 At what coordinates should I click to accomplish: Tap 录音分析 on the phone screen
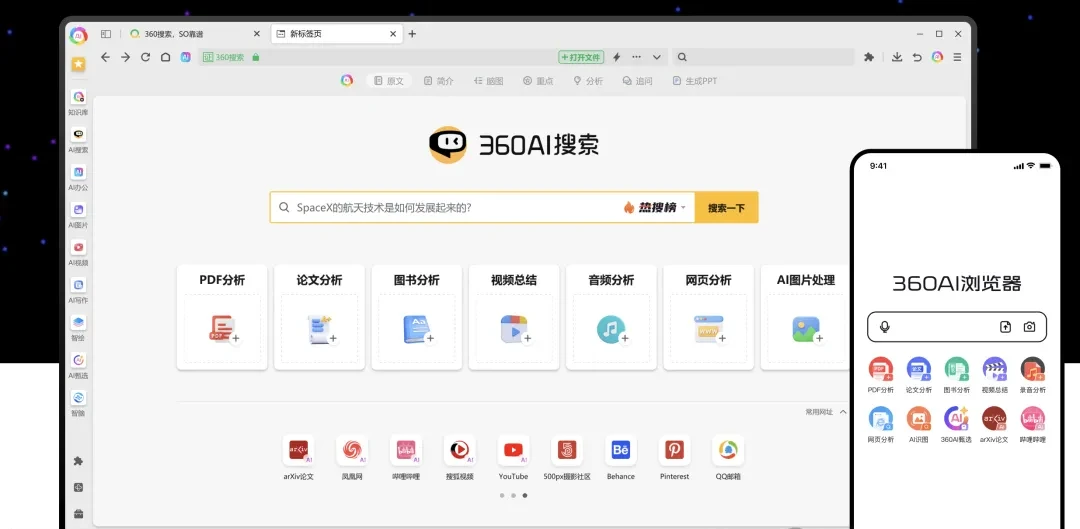click(x=1032, y=375)
